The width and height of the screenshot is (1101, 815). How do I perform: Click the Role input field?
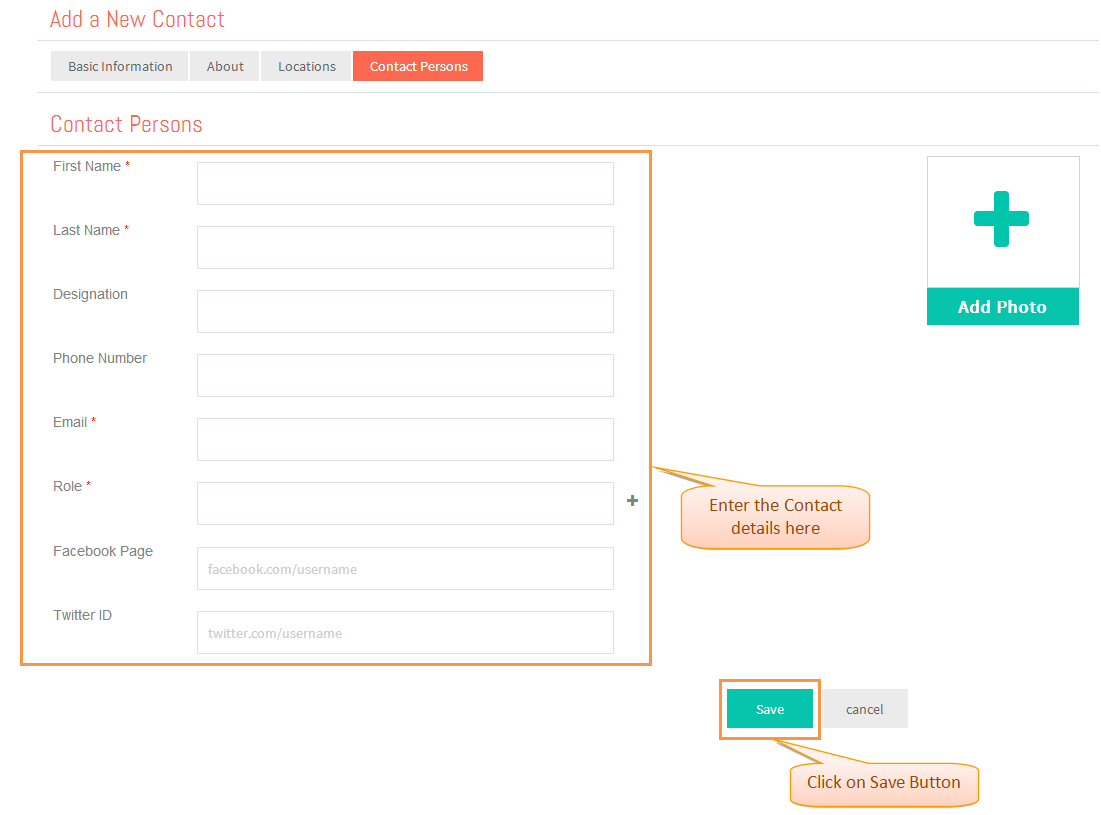[405, 503]
